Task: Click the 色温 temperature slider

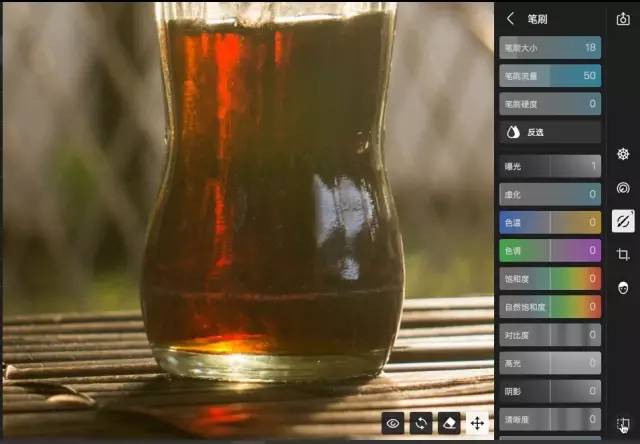Action: pyautogui.click(x=550, y=222)
